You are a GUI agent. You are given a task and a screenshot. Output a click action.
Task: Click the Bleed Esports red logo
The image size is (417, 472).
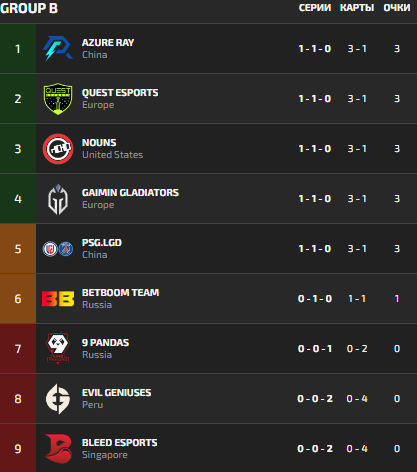tap(58, 449)
